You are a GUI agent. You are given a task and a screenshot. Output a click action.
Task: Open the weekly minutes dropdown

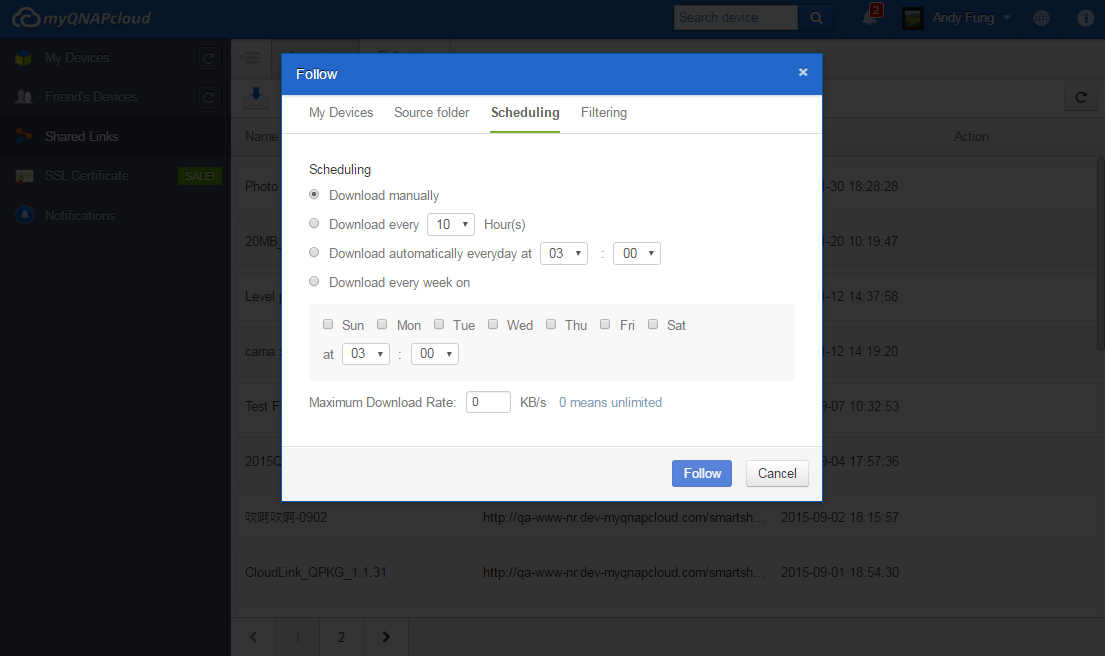(434, 354)
